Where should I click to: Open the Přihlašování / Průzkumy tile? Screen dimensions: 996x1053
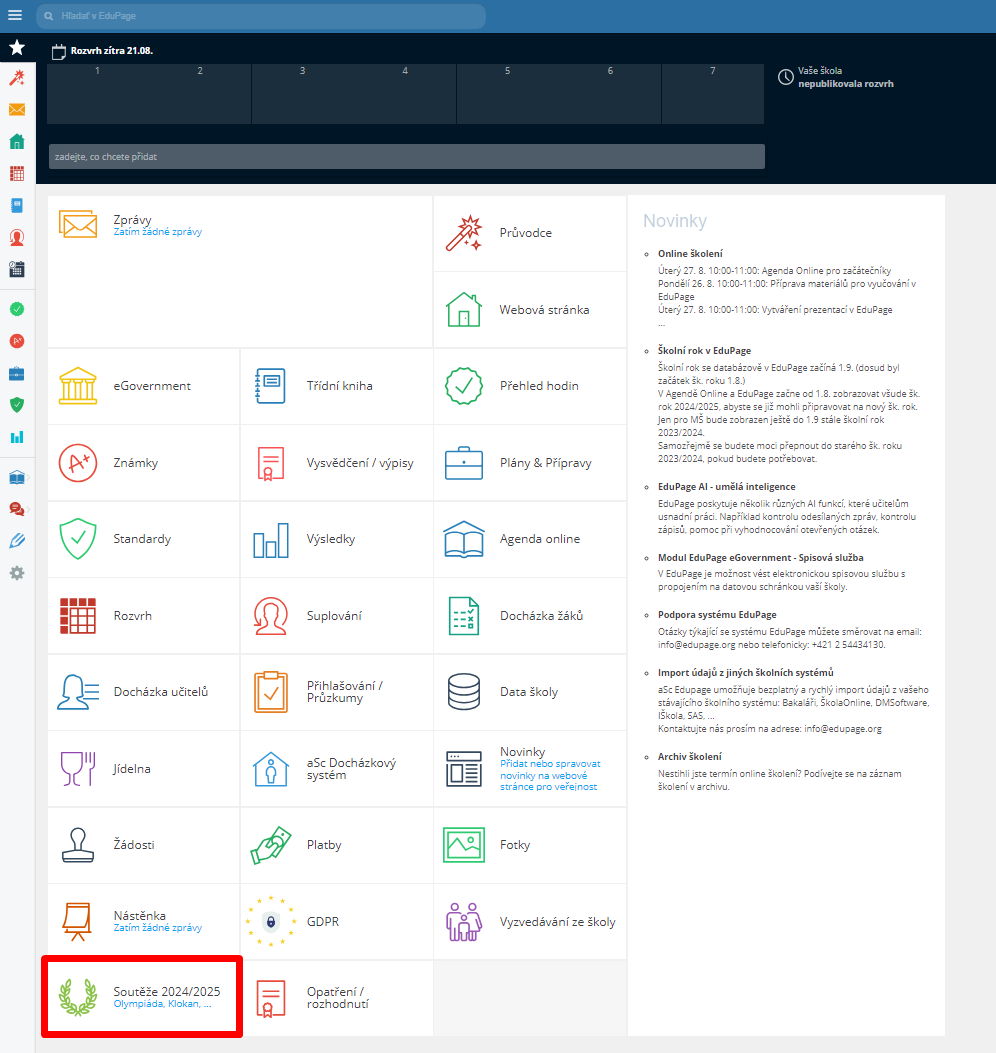[x=336, y=692]
